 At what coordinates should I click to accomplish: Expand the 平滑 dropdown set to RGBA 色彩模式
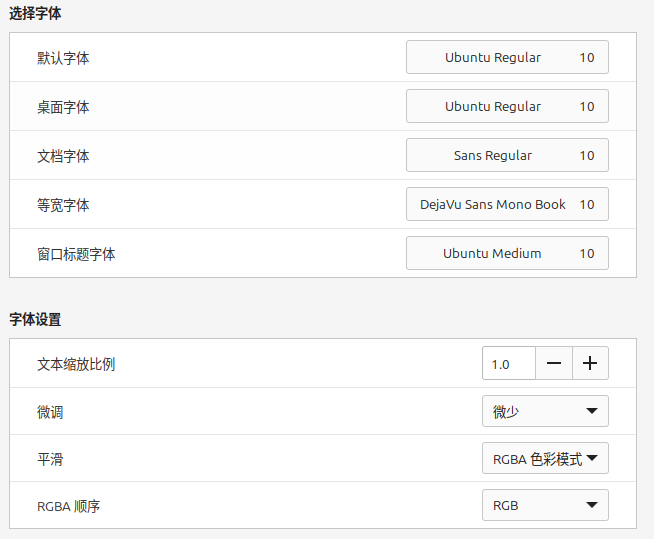[x=544, y=459]
